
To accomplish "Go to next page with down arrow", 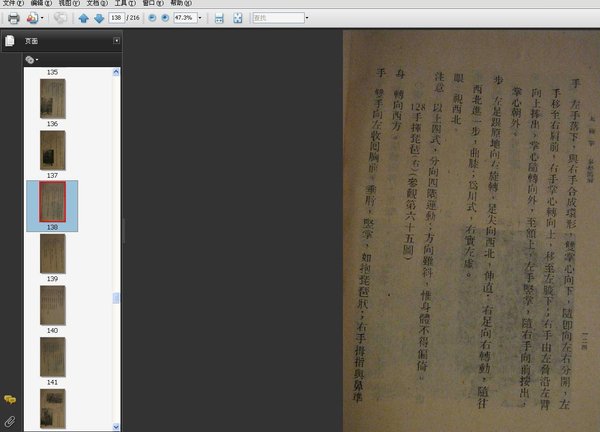I will tap(99, 18).
